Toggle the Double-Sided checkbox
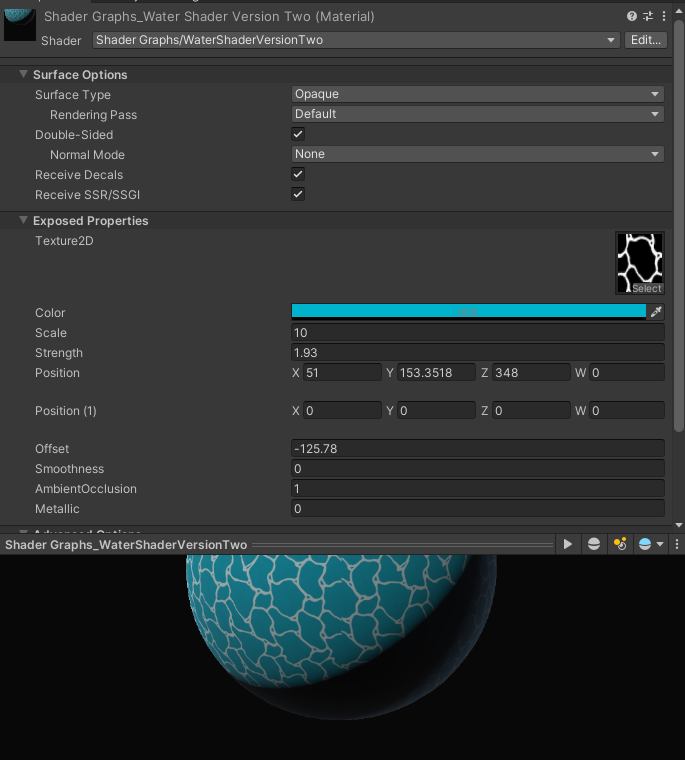This screenshot has height=760, width=685. click(298, 134)
